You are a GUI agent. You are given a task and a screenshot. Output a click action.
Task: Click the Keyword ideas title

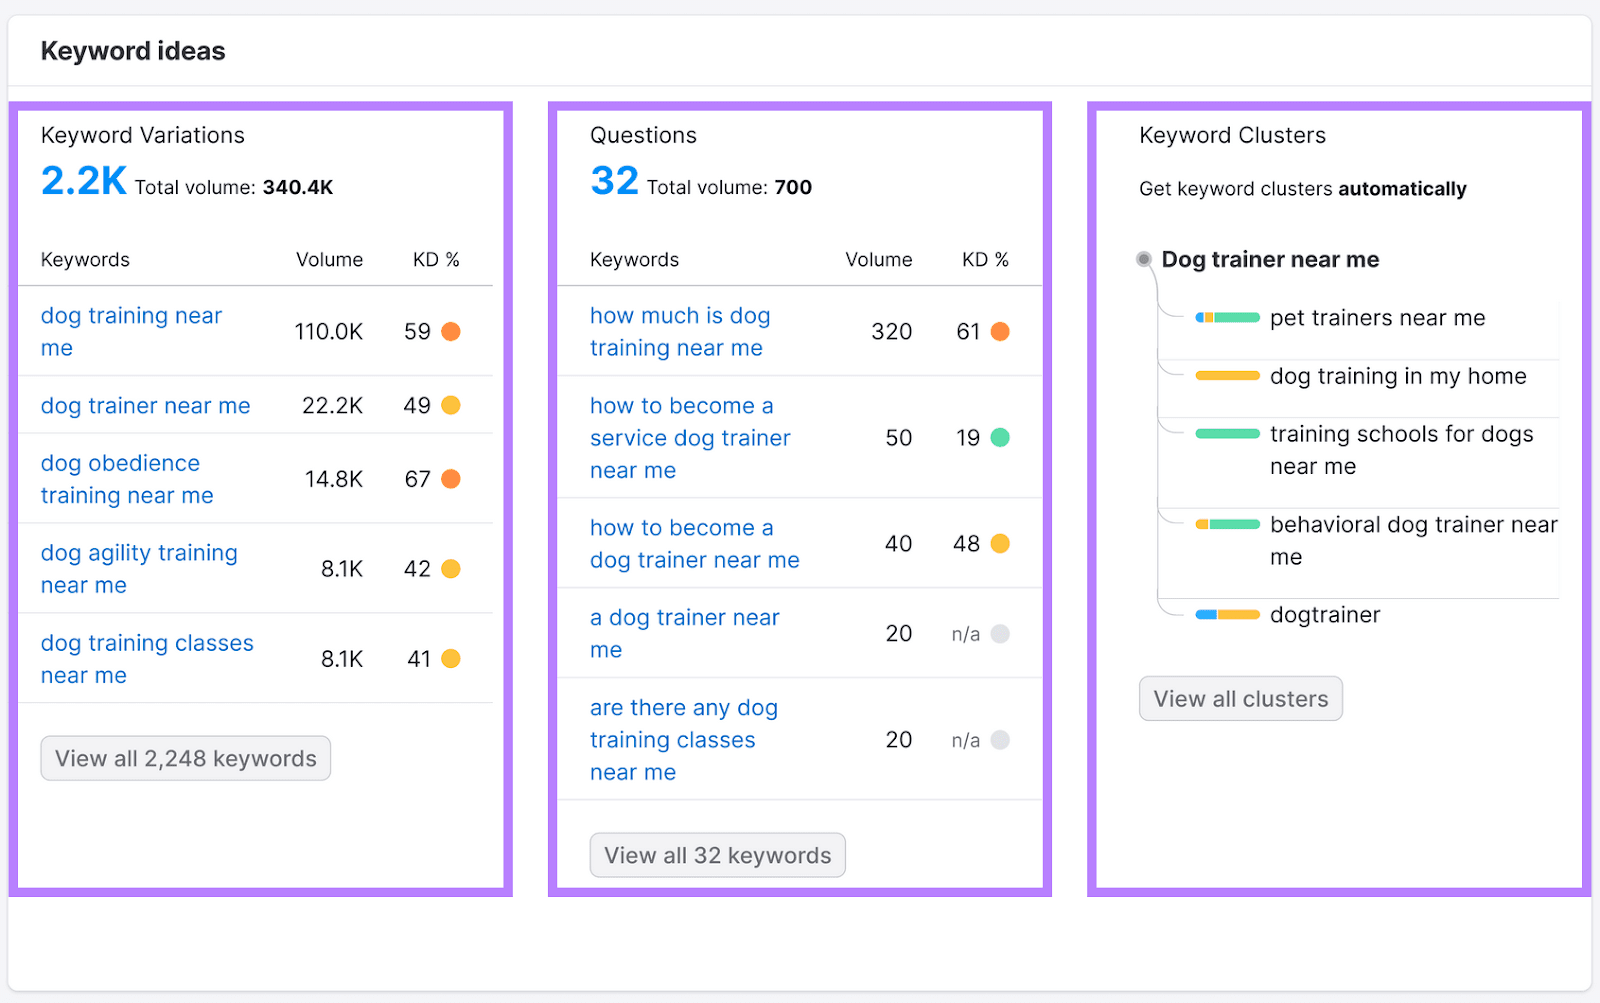pyautogui.click(x=133, y=51)
